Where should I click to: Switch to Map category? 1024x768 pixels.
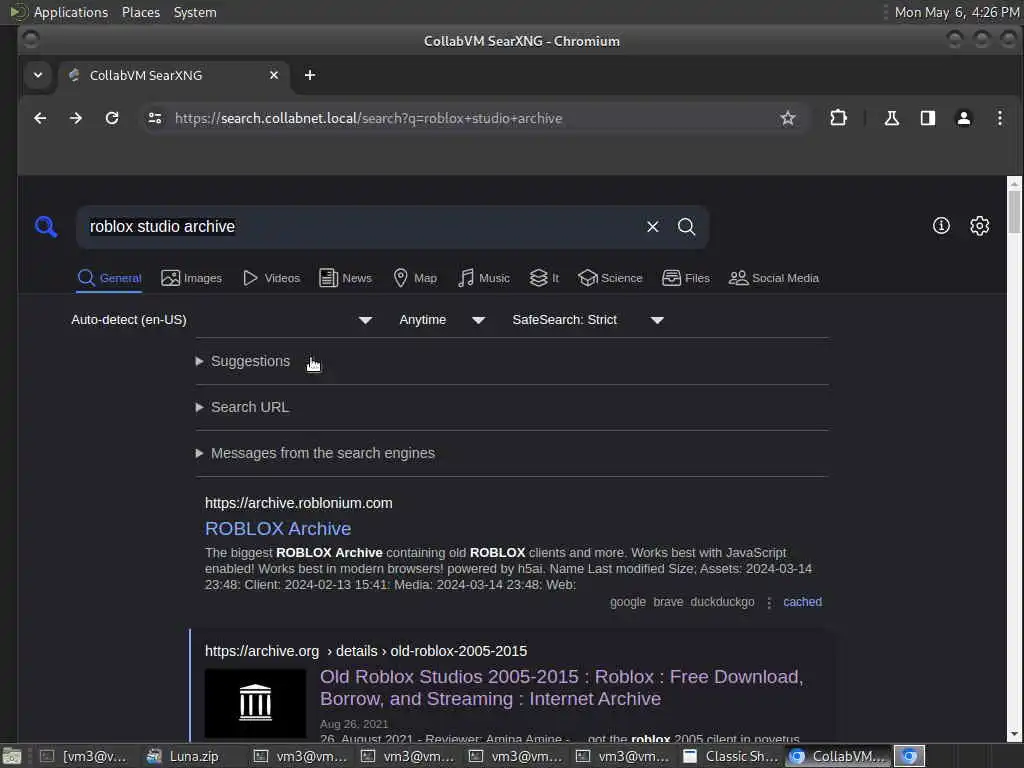pos(415,278)
